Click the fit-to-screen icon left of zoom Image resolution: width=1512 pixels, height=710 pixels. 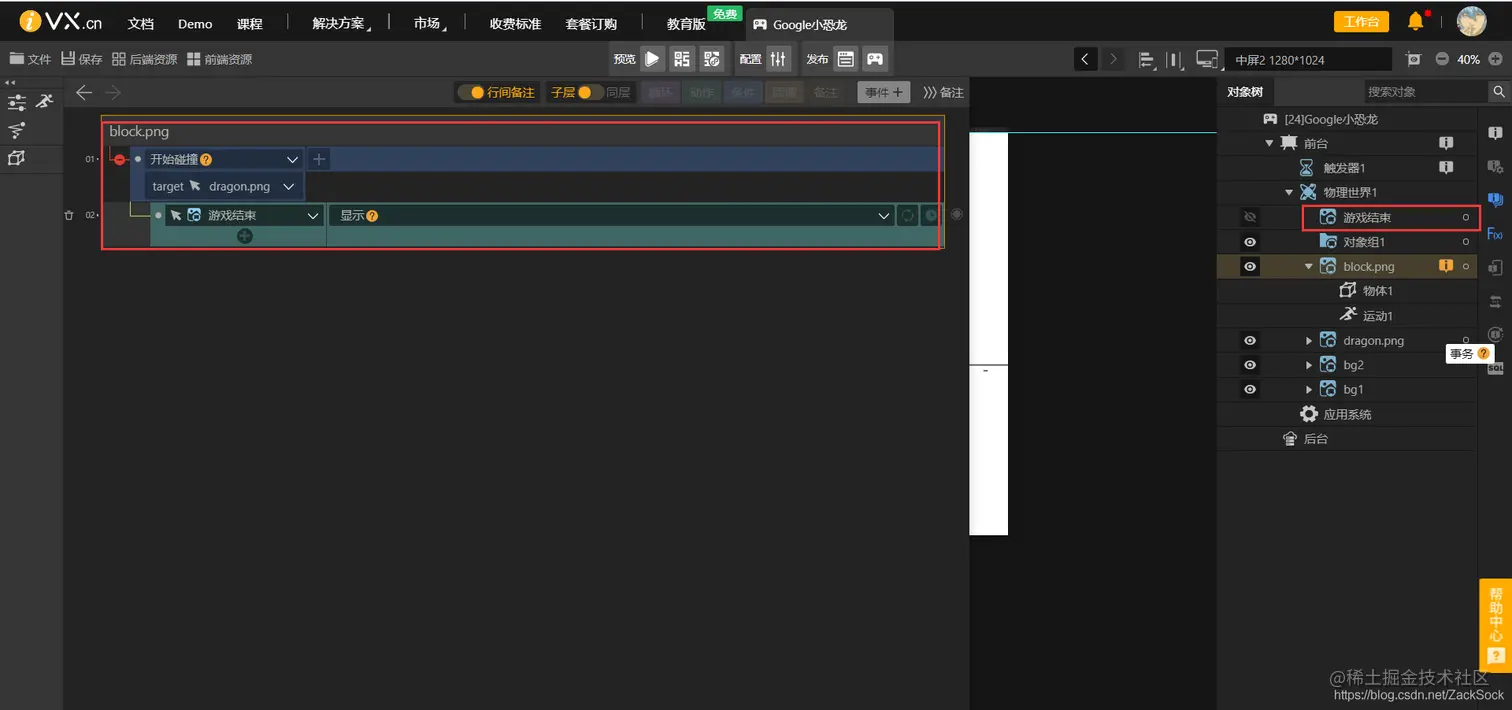(x=1413, y=59)
